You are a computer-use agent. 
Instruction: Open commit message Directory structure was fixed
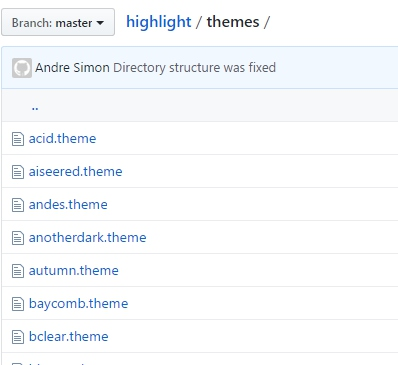194,68
